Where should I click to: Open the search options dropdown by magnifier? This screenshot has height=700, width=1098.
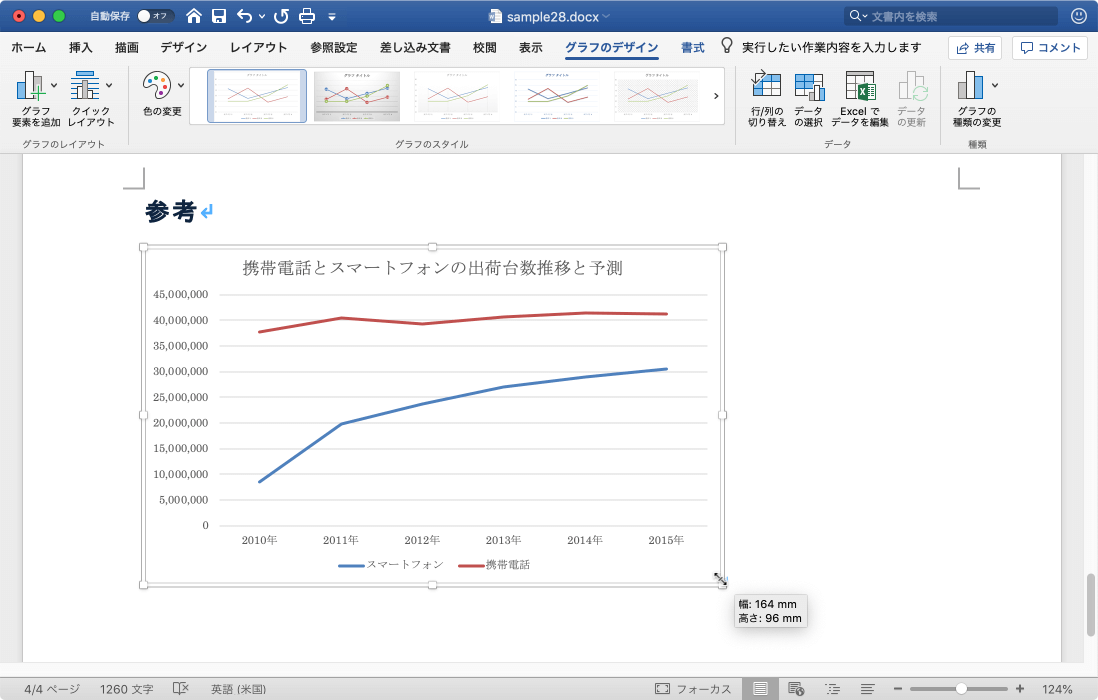[x=858, y=16]
